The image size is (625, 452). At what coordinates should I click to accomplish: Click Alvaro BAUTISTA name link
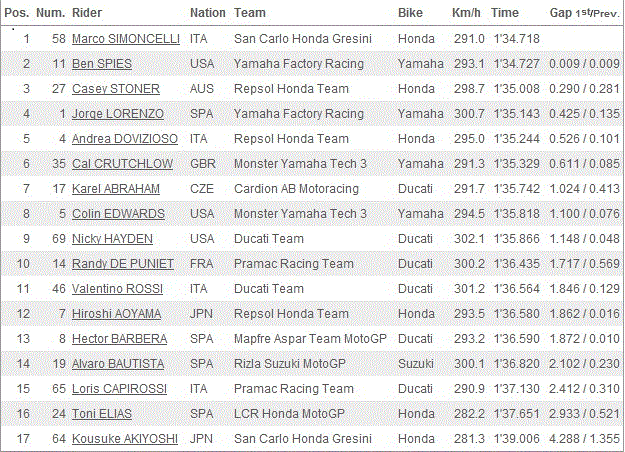tap(118, 364)
